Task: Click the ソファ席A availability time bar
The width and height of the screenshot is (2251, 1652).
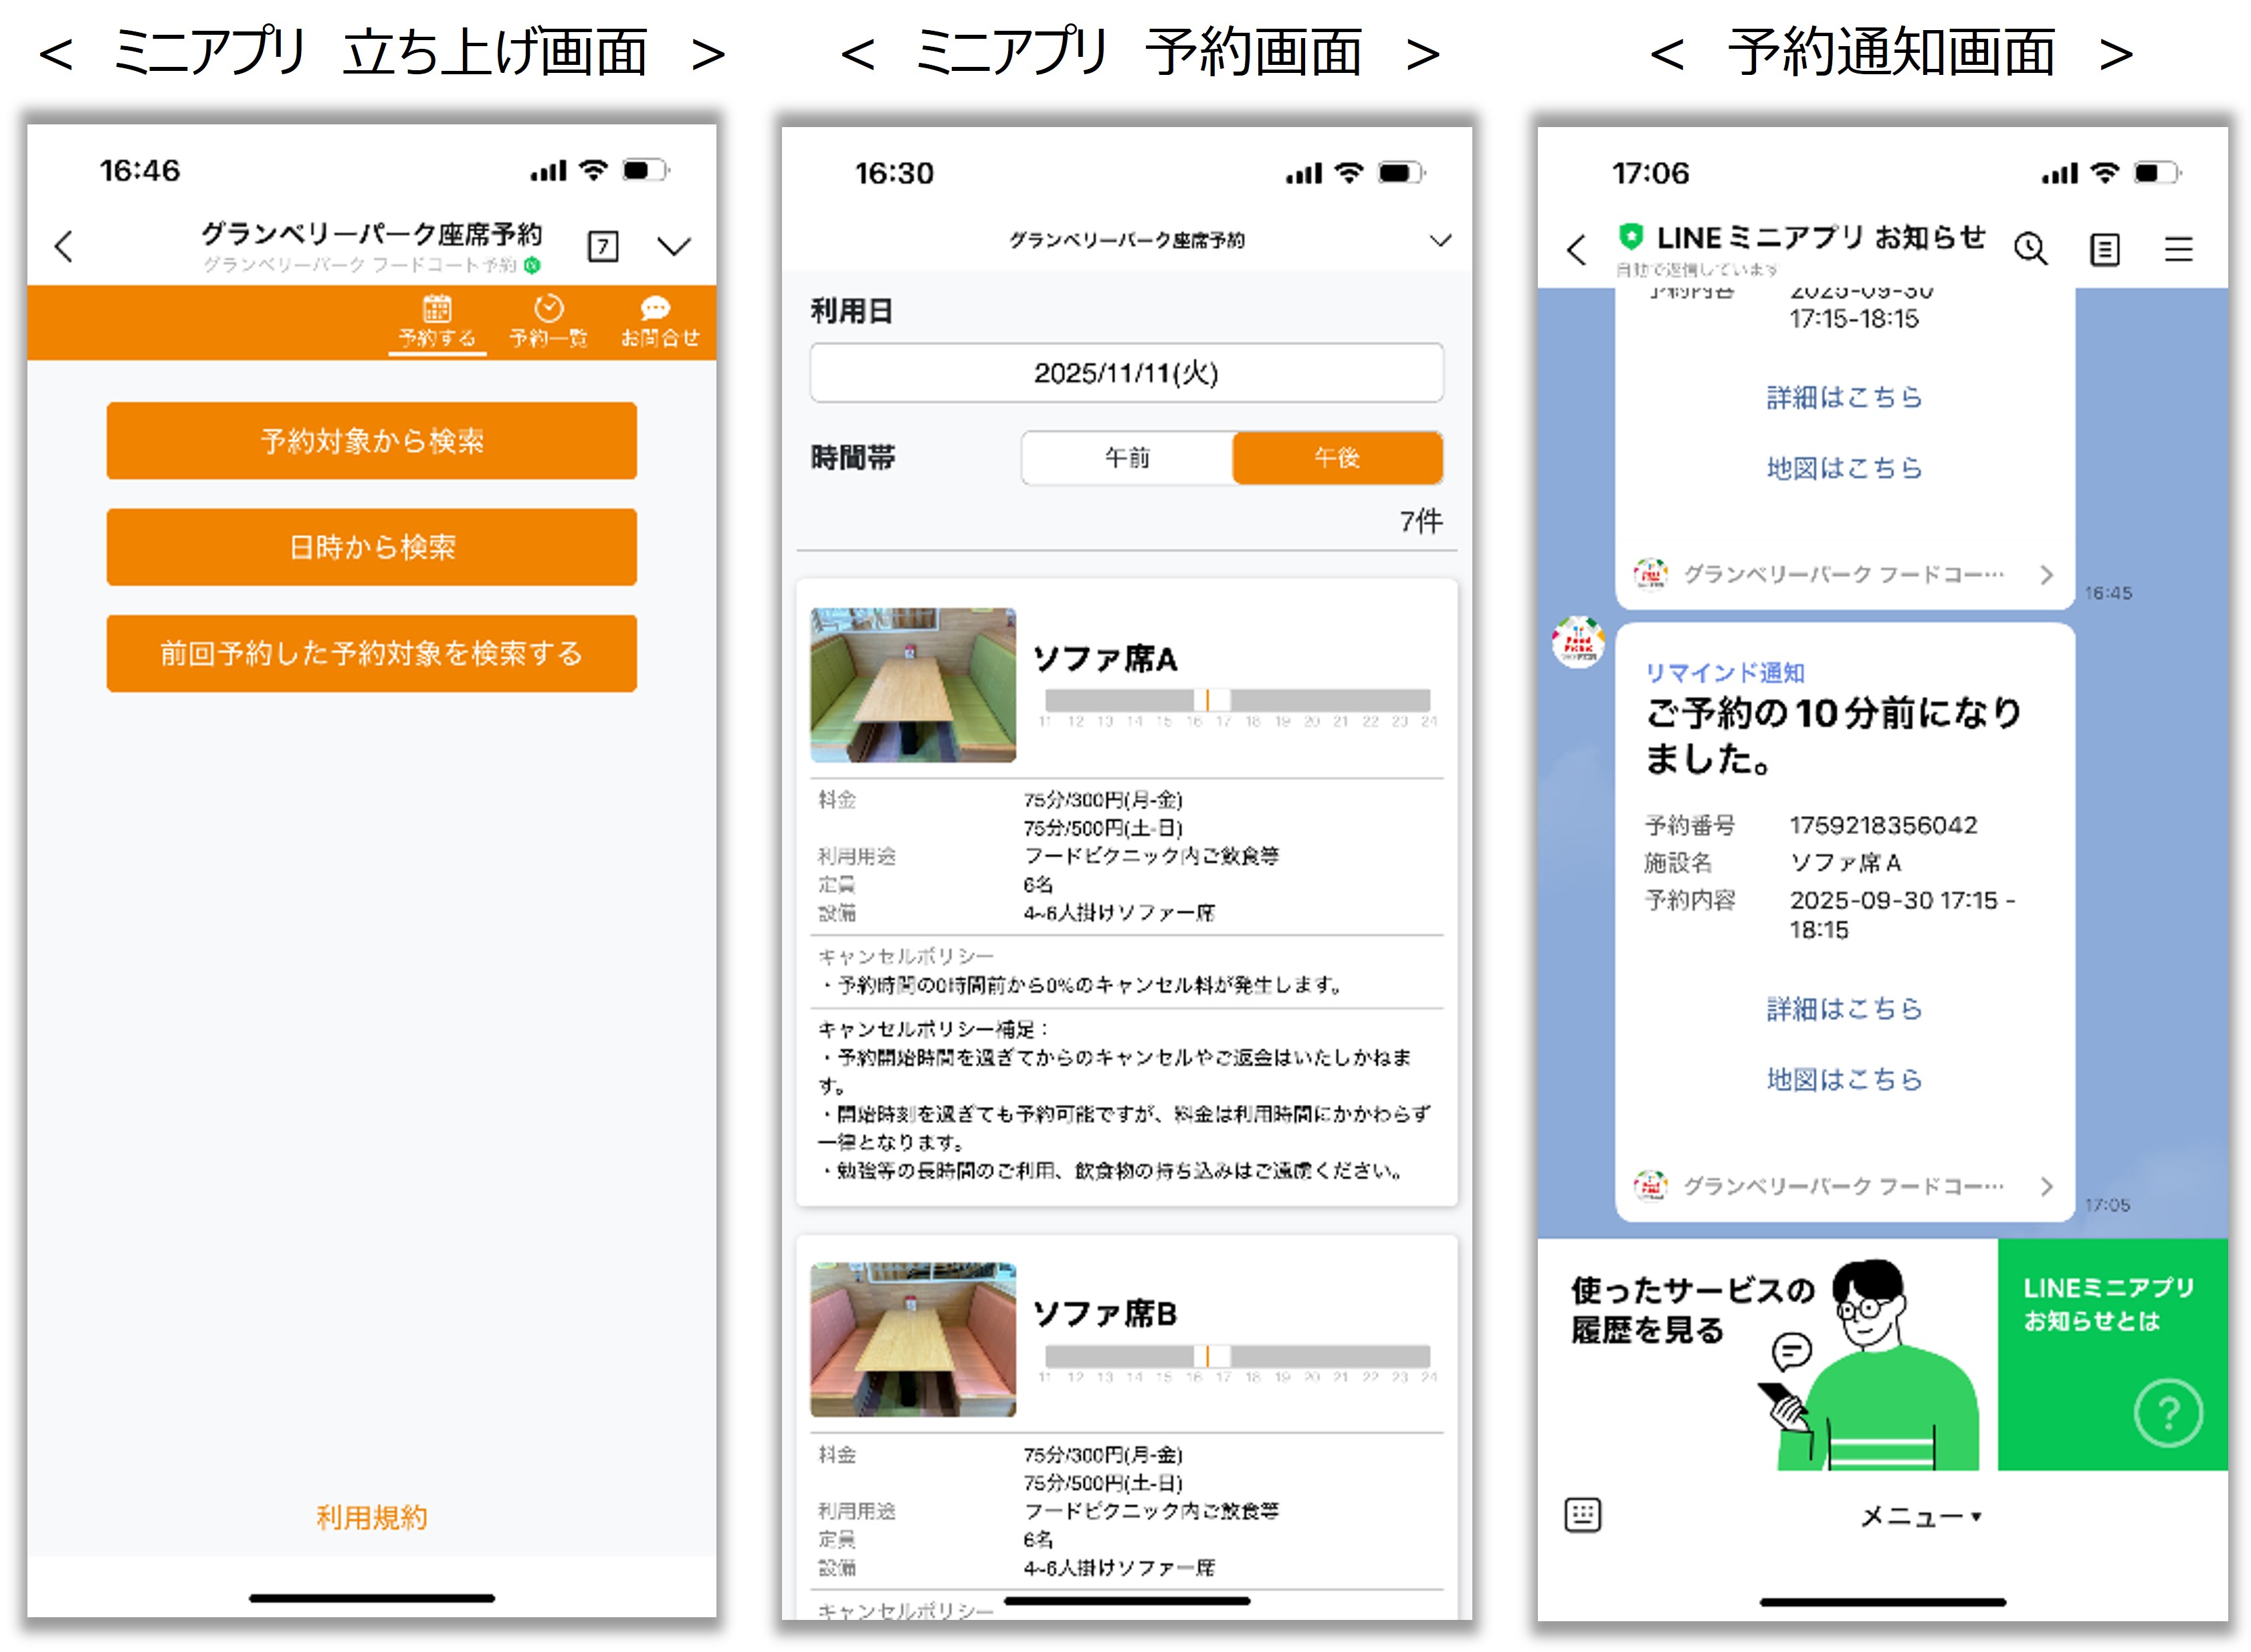Action: pyautogui.click(x=1237, y=700)
